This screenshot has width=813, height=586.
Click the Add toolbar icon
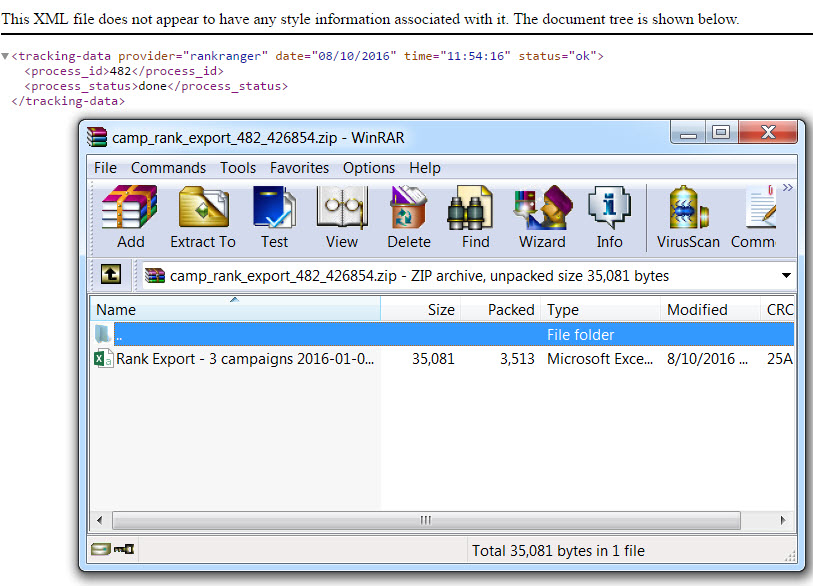[x=130, y=217]
